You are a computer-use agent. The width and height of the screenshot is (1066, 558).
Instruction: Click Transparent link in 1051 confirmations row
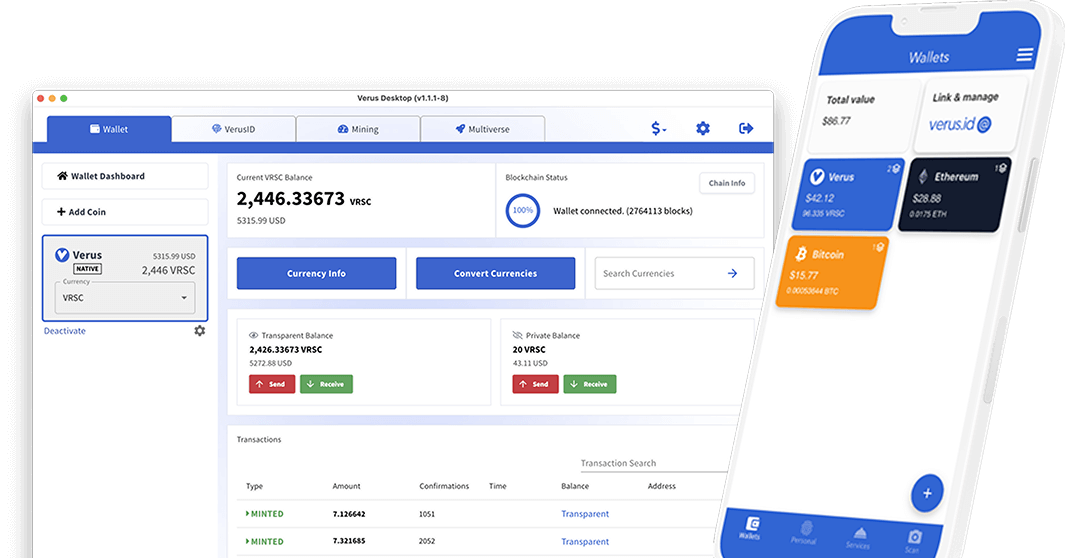pyautogui.click(x=585, y=514)
